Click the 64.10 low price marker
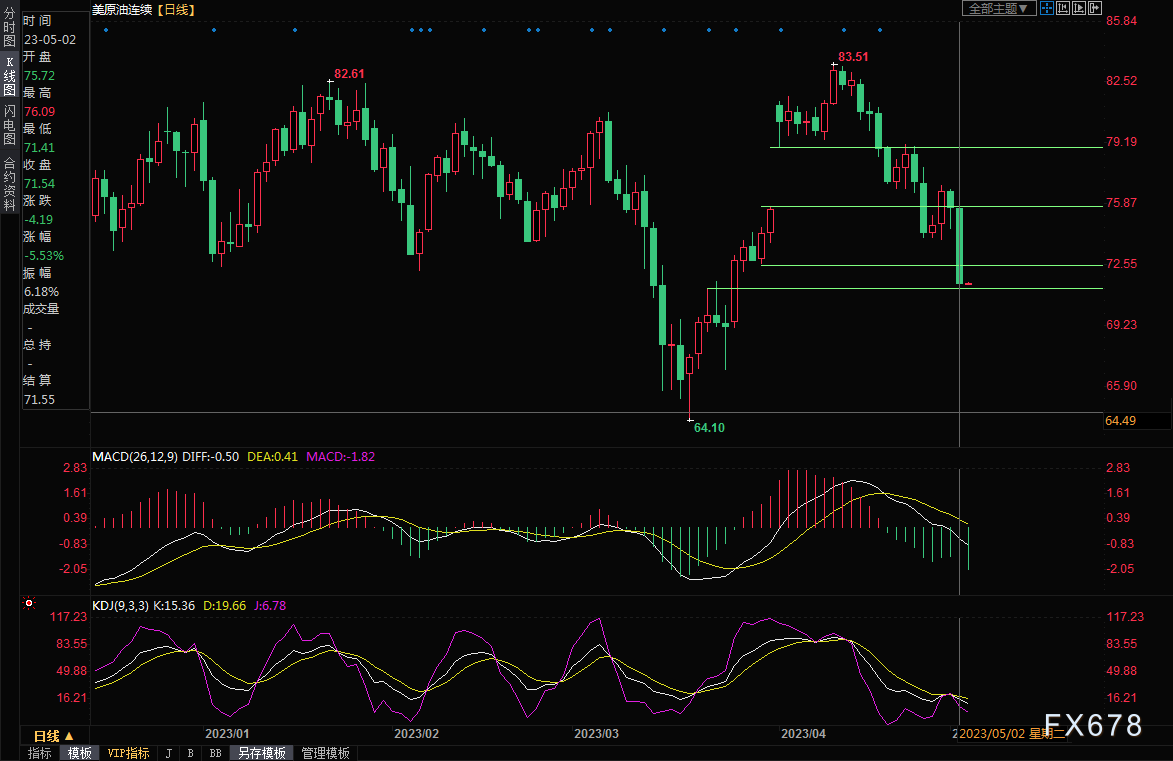 pos(709,428)
